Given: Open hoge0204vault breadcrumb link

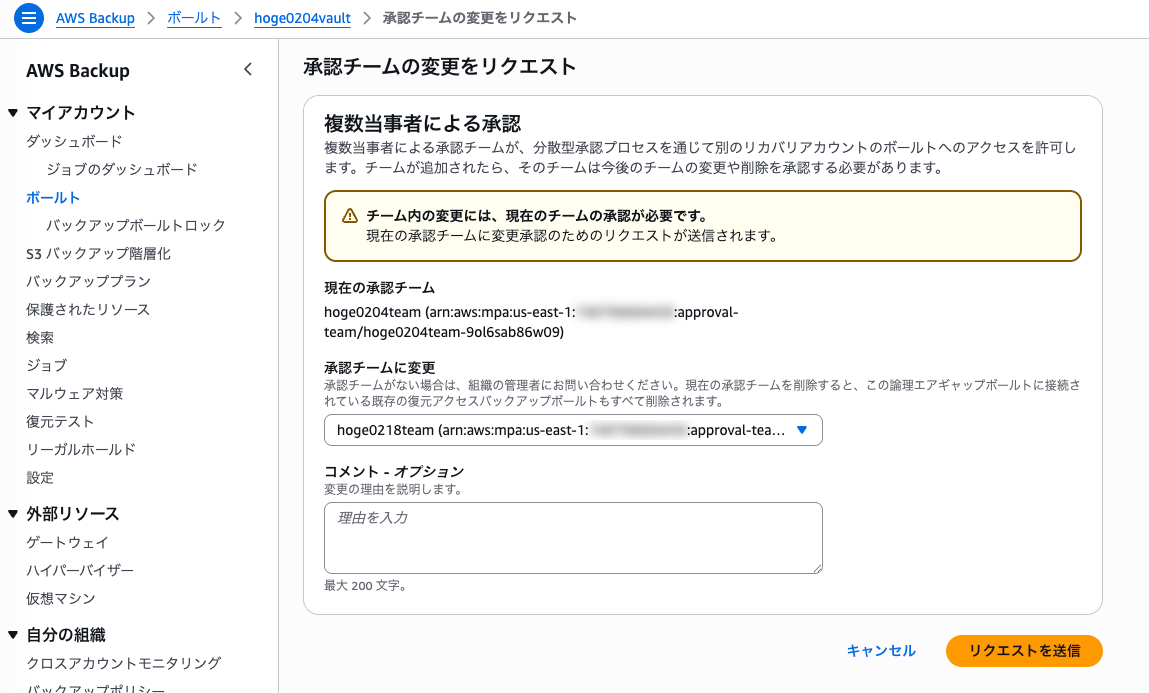Looking at the screenshot, I should [x=302, y=18].
